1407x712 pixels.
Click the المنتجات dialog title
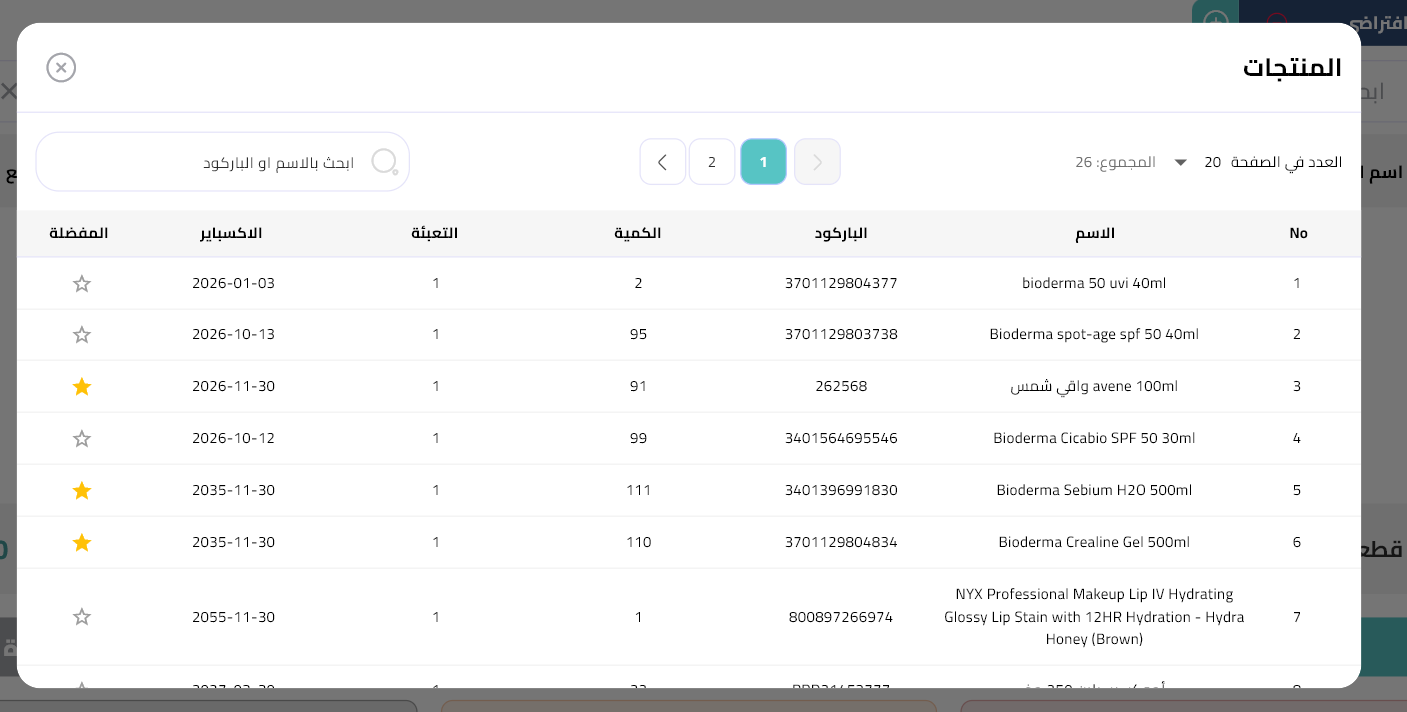point(1292,68)
